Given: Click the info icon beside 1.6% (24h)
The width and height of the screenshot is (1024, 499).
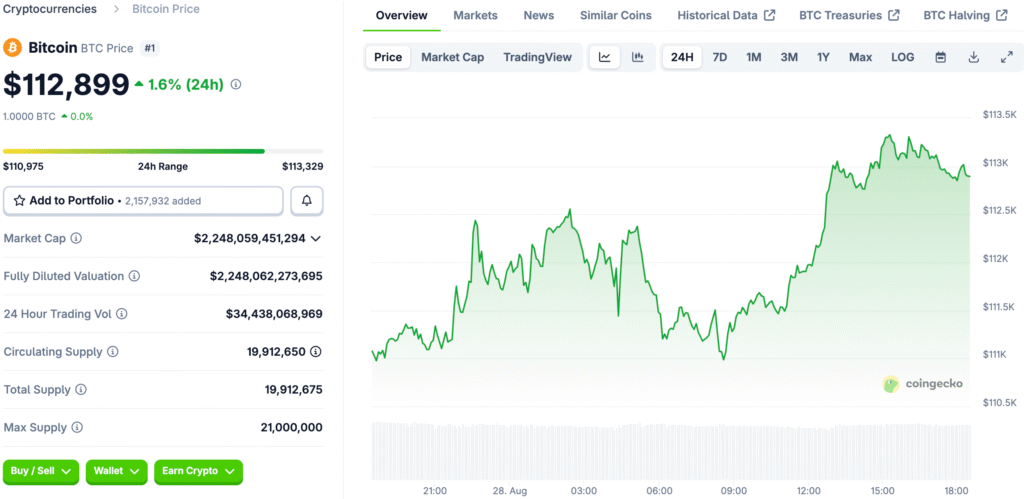Looking at the screenshot, I should point(236,84).
